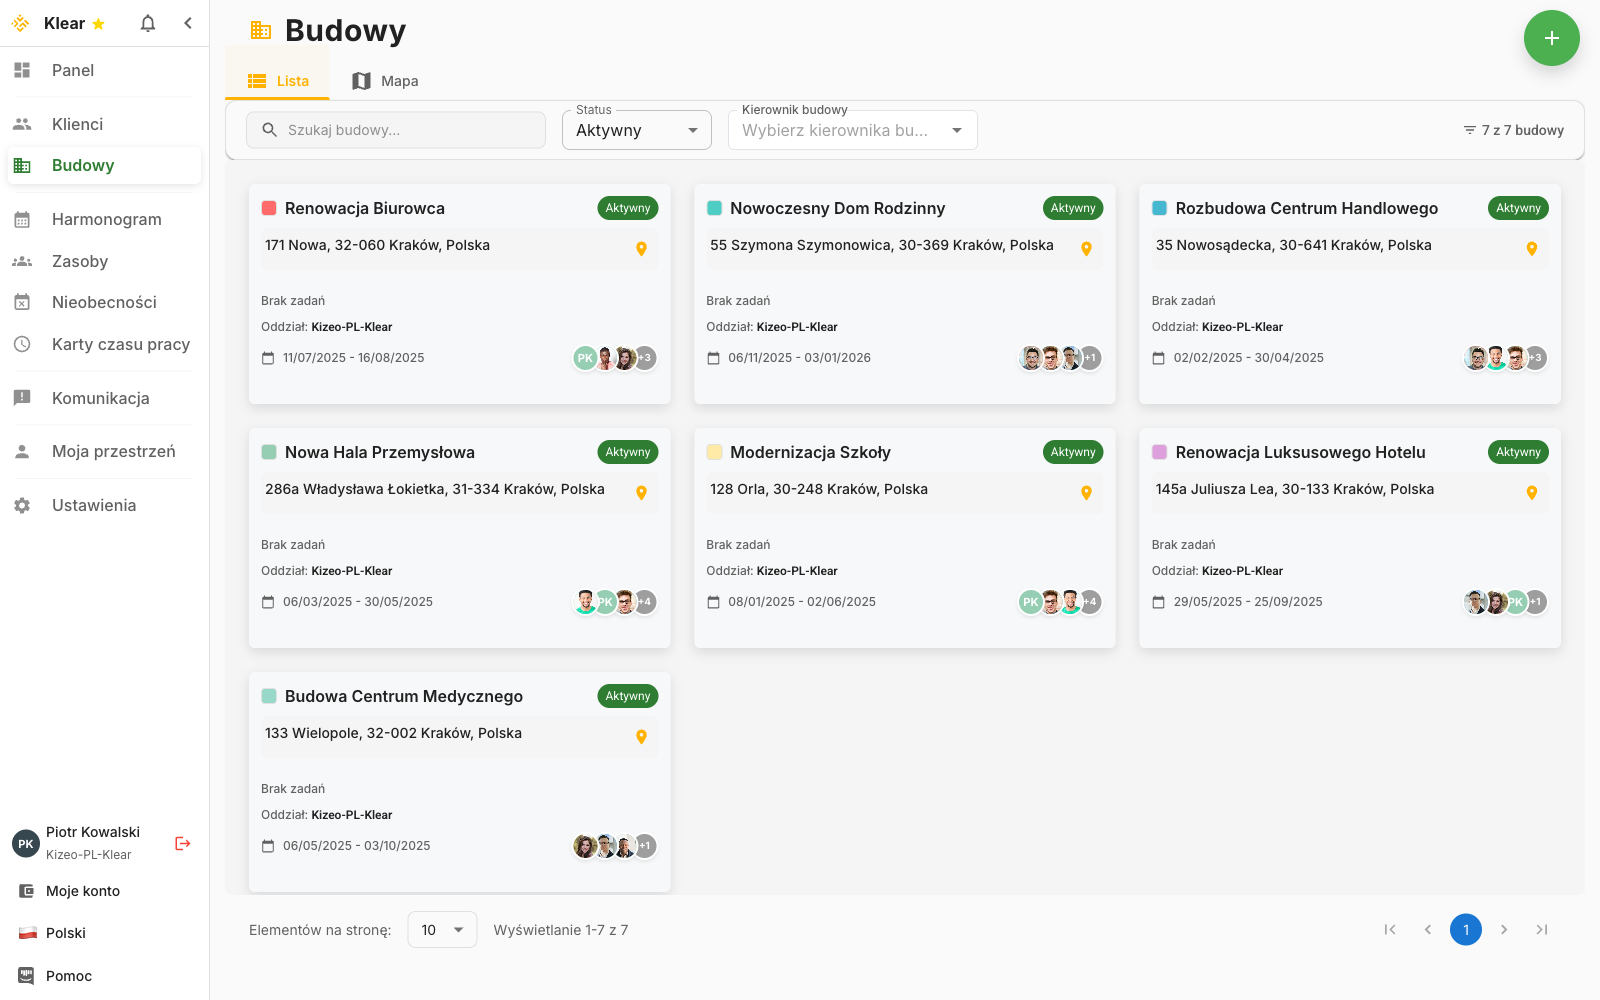Open the Kierownik budowy dropdown
Image resolution: width=1600 pixels, height=1000 pixels.
(852, 130)
